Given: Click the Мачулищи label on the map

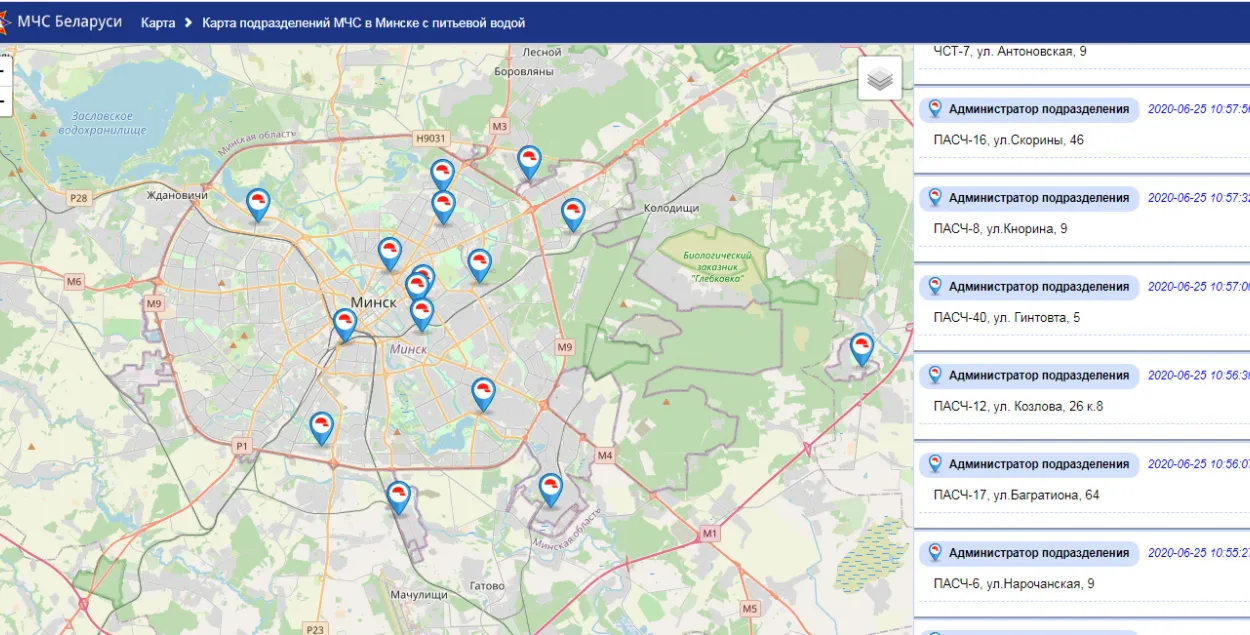Looking at the screenshot, I should coord(419,595).
